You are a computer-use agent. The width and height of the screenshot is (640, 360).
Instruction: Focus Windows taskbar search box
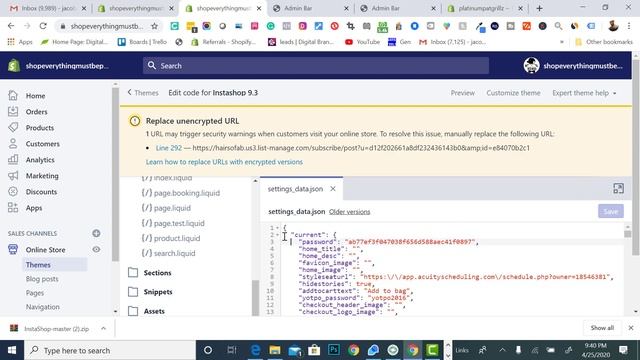pos(110,350)
